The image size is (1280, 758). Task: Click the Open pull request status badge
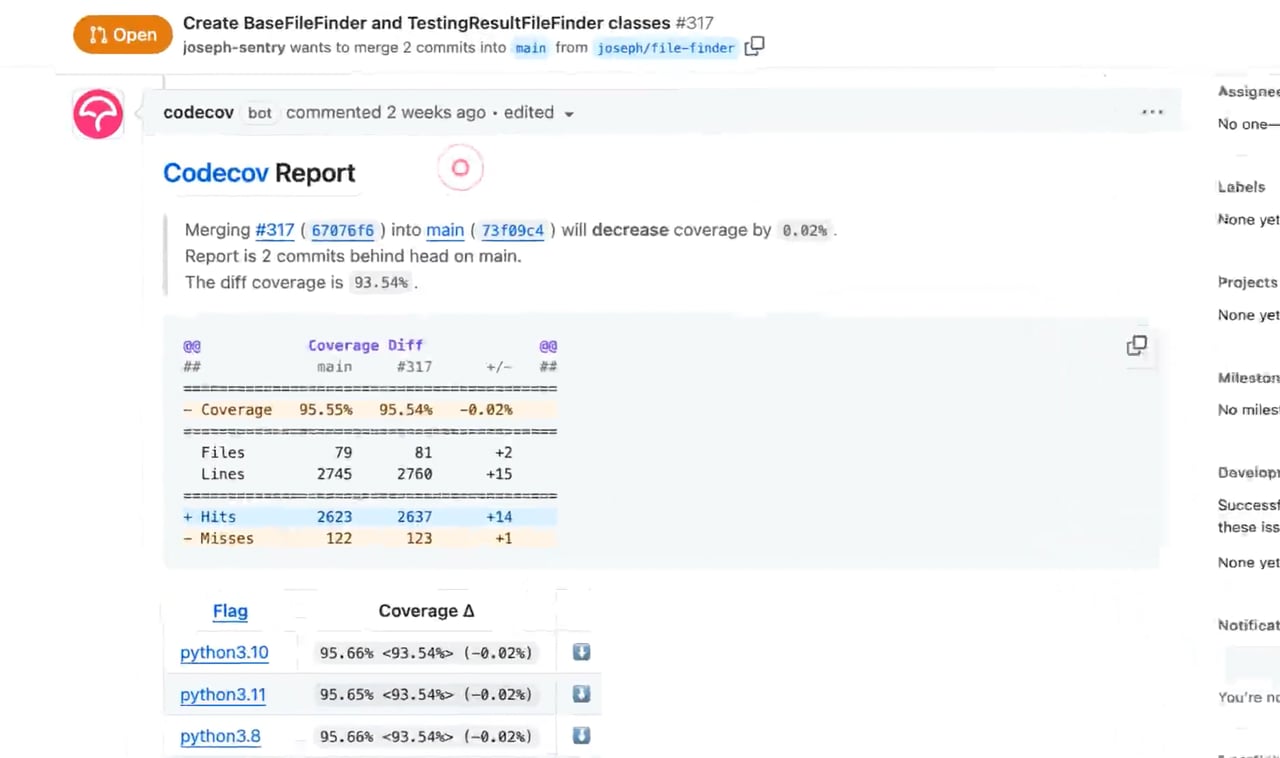point(123,35)
